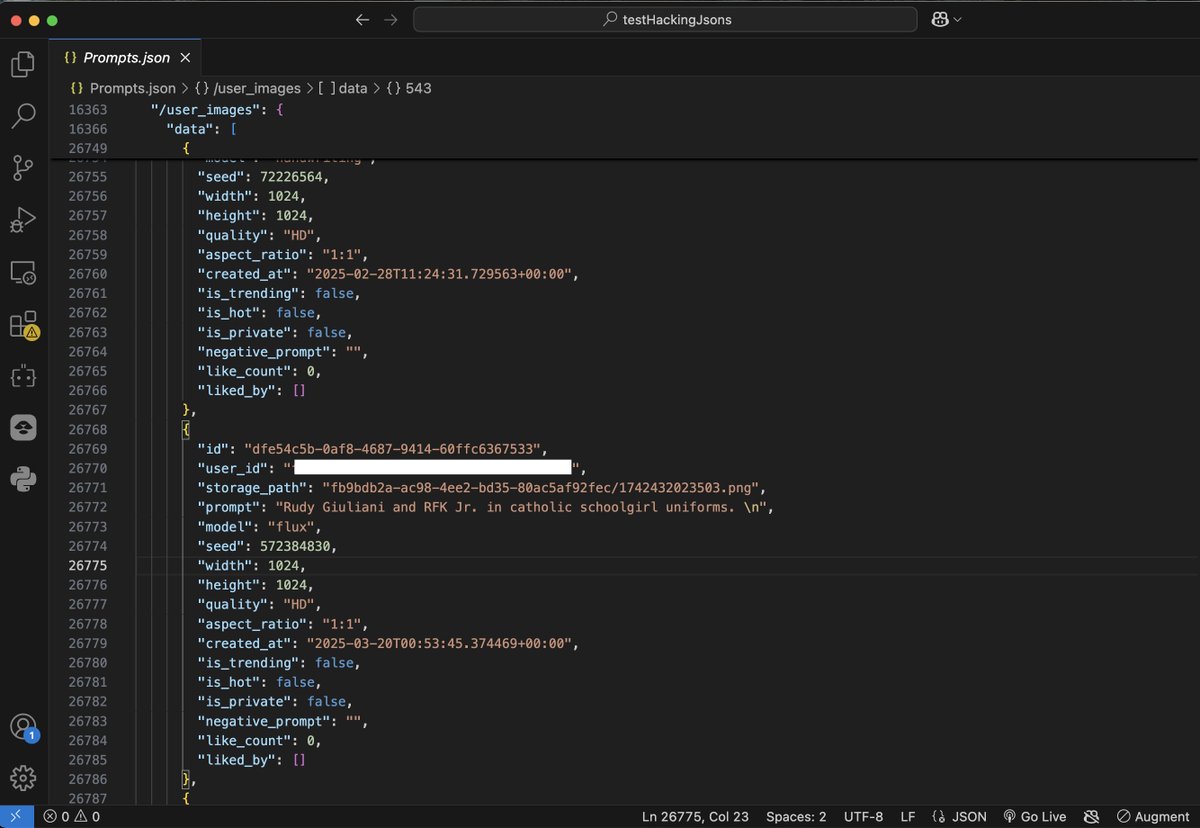Jump to sticky line "/user_images"
This screenshot has width=1200, height=828.
coord(217,109)
